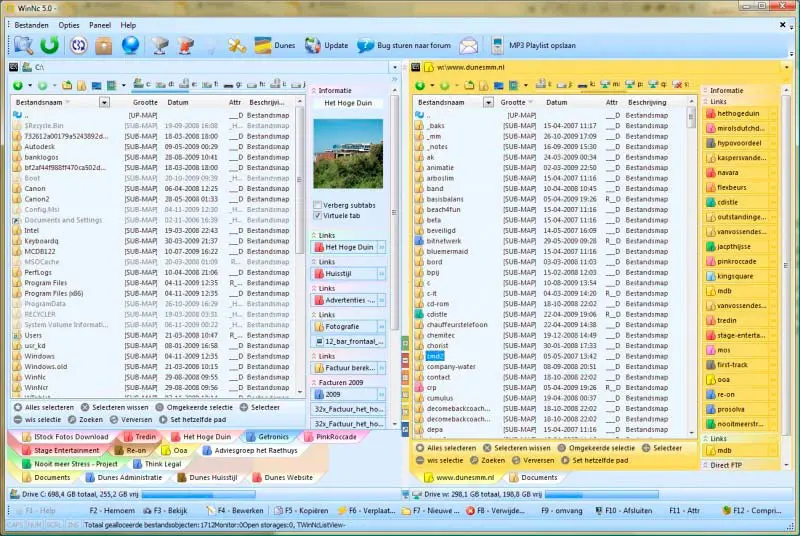Click Omgekeerde selectie in the right panel

point(596,448)
